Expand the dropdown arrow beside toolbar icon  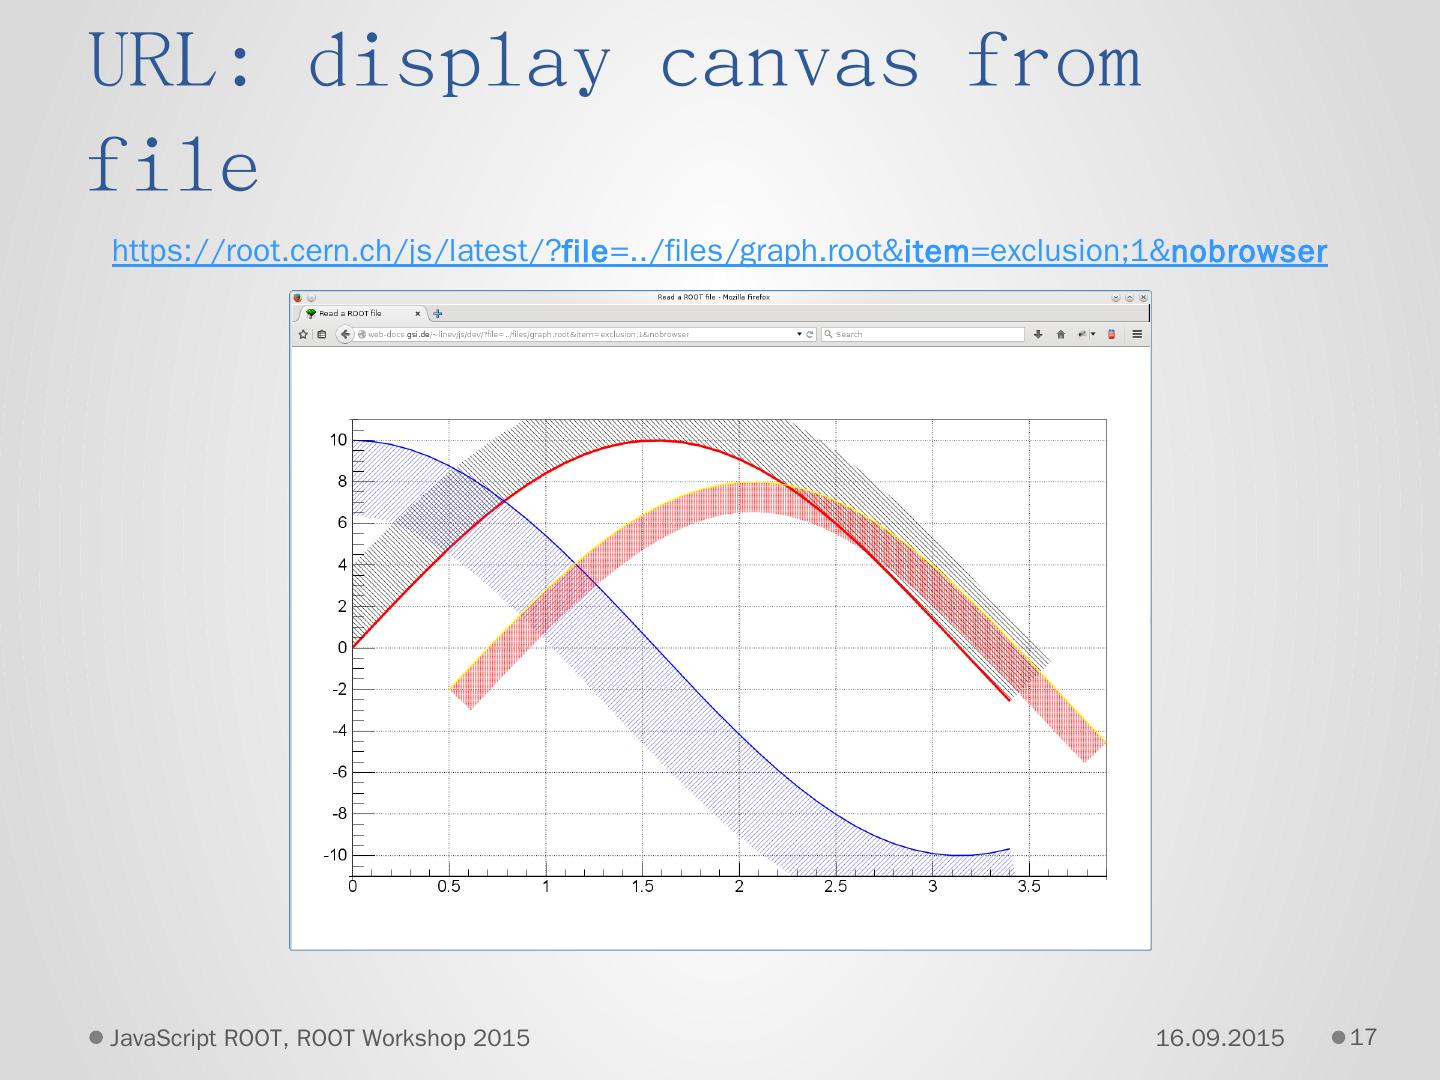1093,334
